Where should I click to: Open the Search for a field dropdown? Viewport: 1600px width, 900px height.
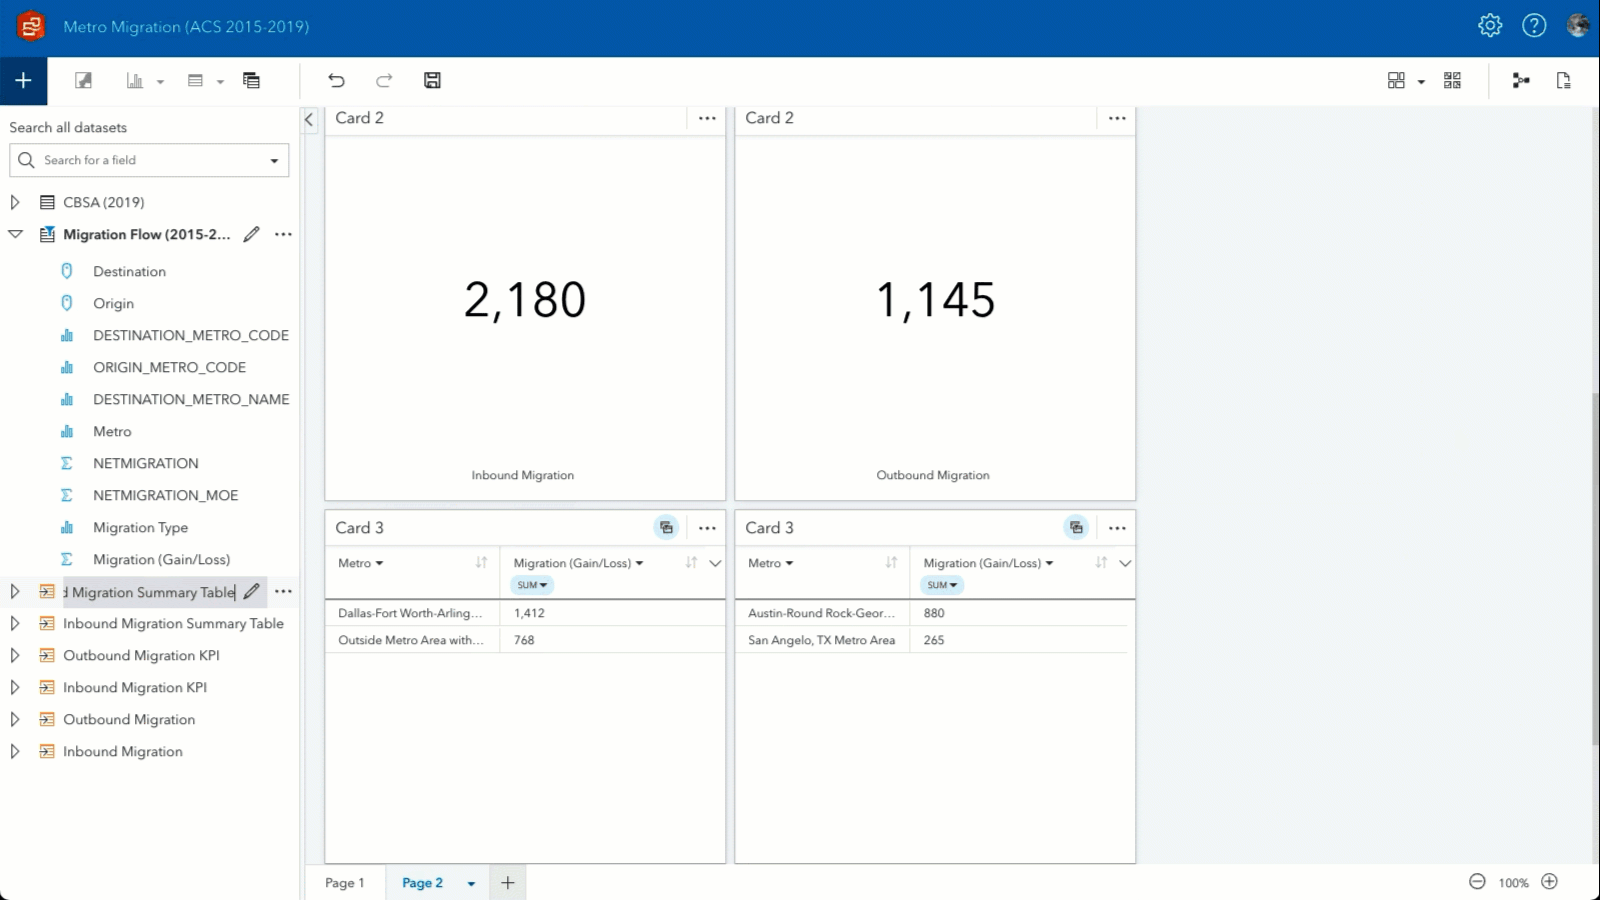pyautogui.click(x=274, y=161)
